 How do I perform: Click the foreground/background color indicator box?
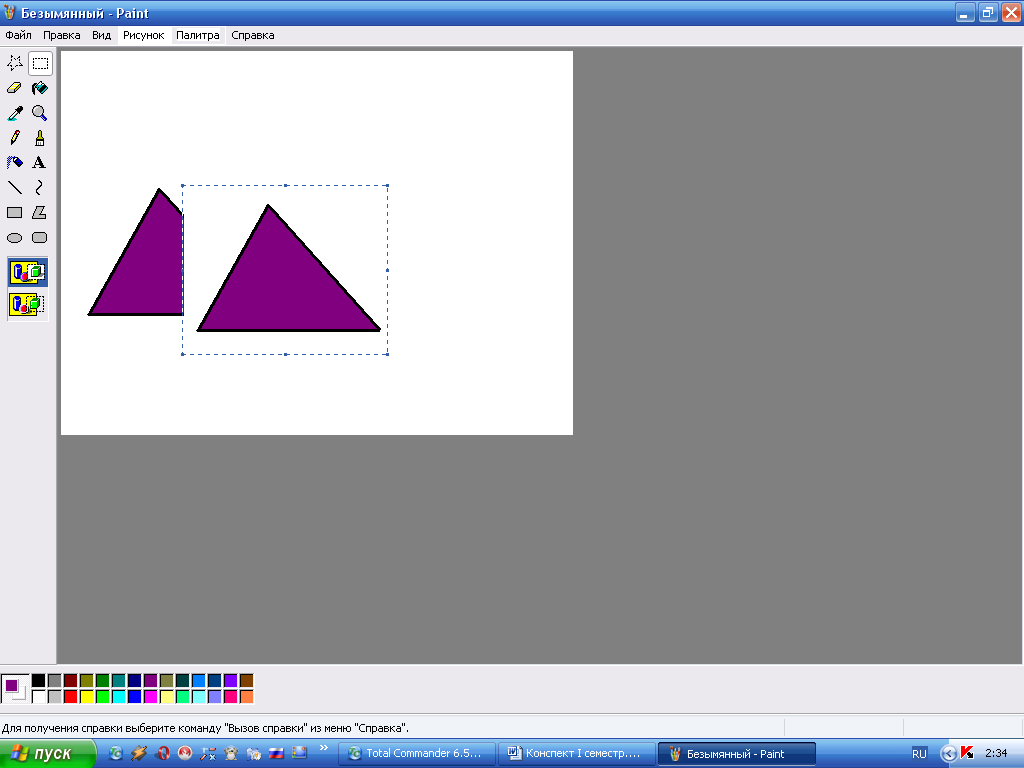[x=15, y=689]
